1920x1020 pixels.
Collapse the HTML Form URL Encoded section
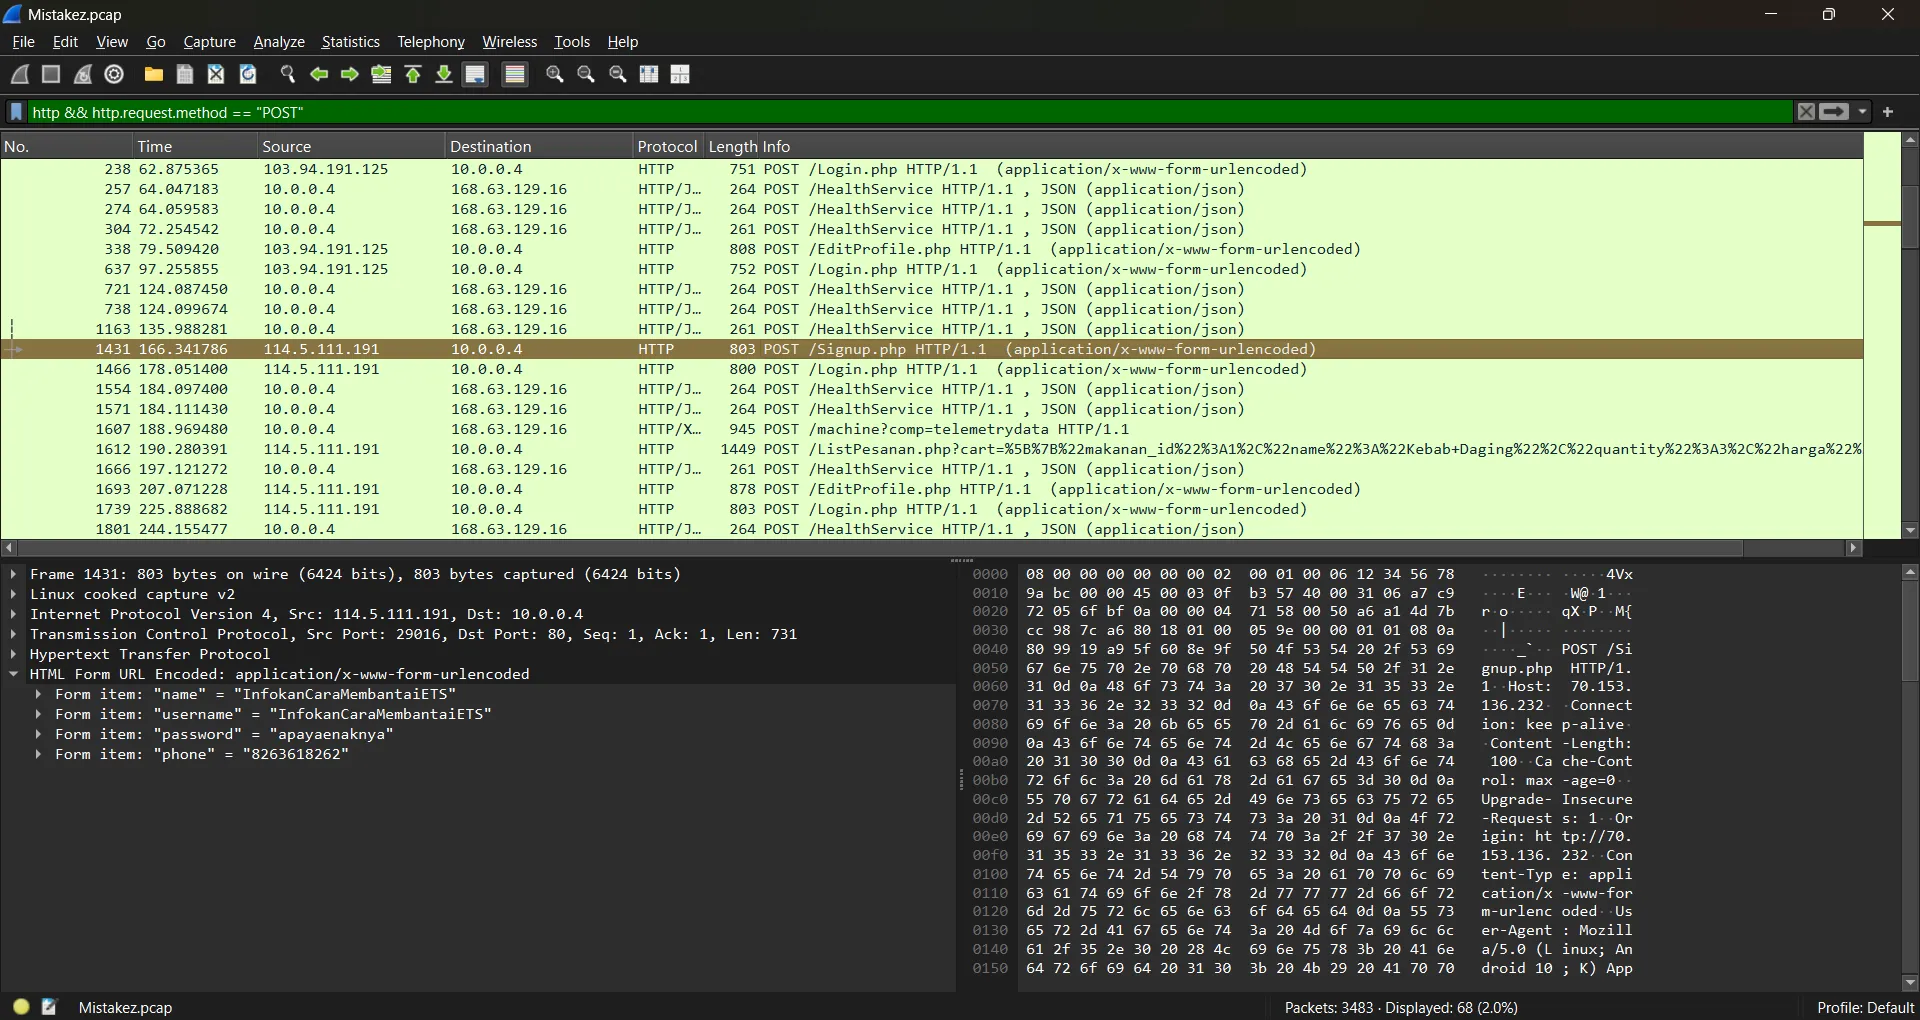coord(13,674)
